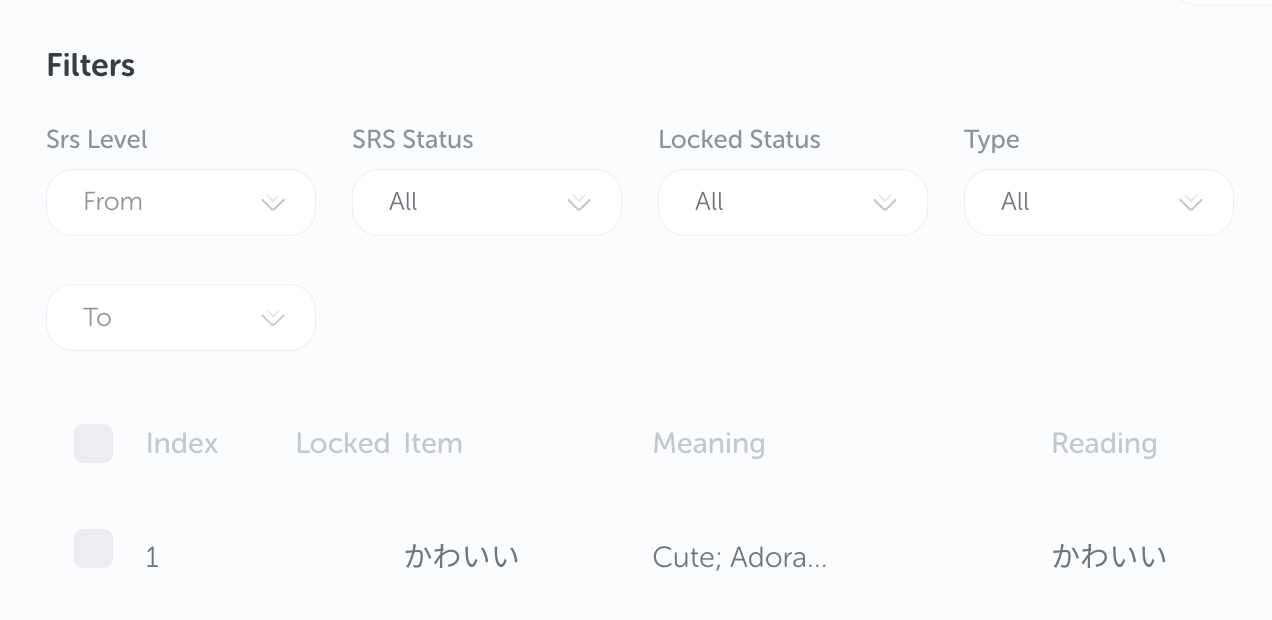
Task: Expand the SRS Status dropdown
Action: click(x=486, y=202)
